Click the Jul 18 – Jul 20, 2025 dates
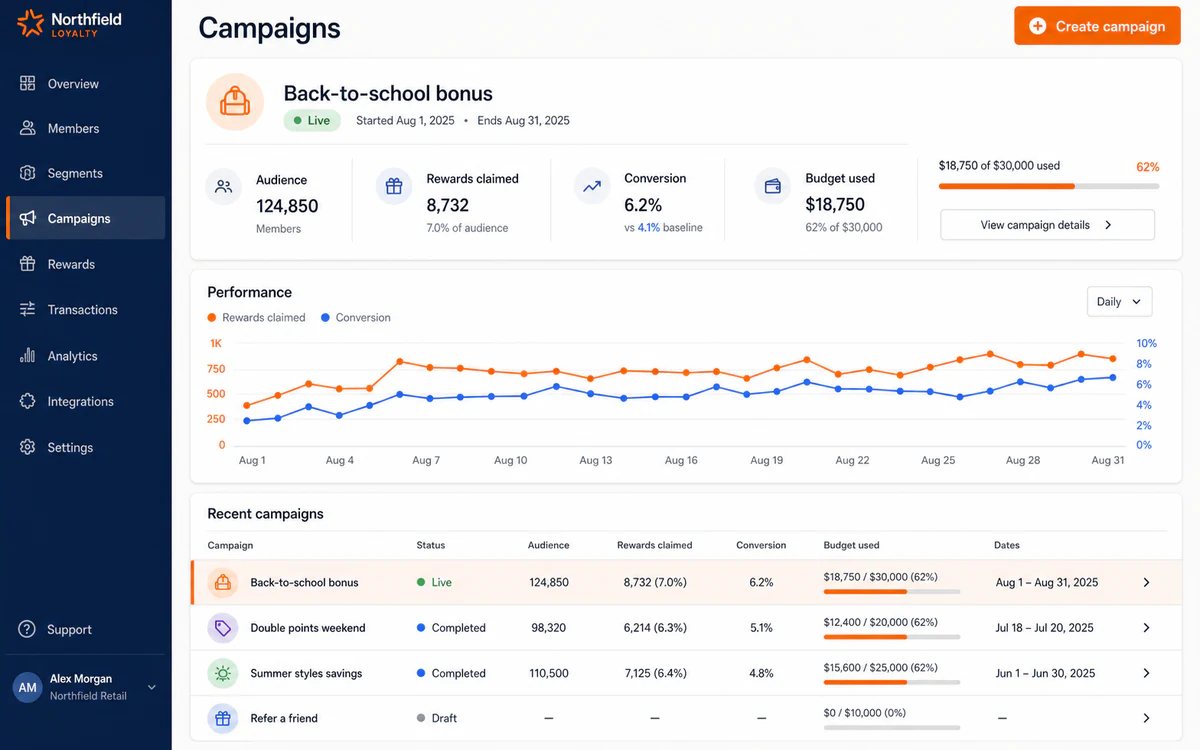The image size is (1200, 750). click(x=1045, y=628)
